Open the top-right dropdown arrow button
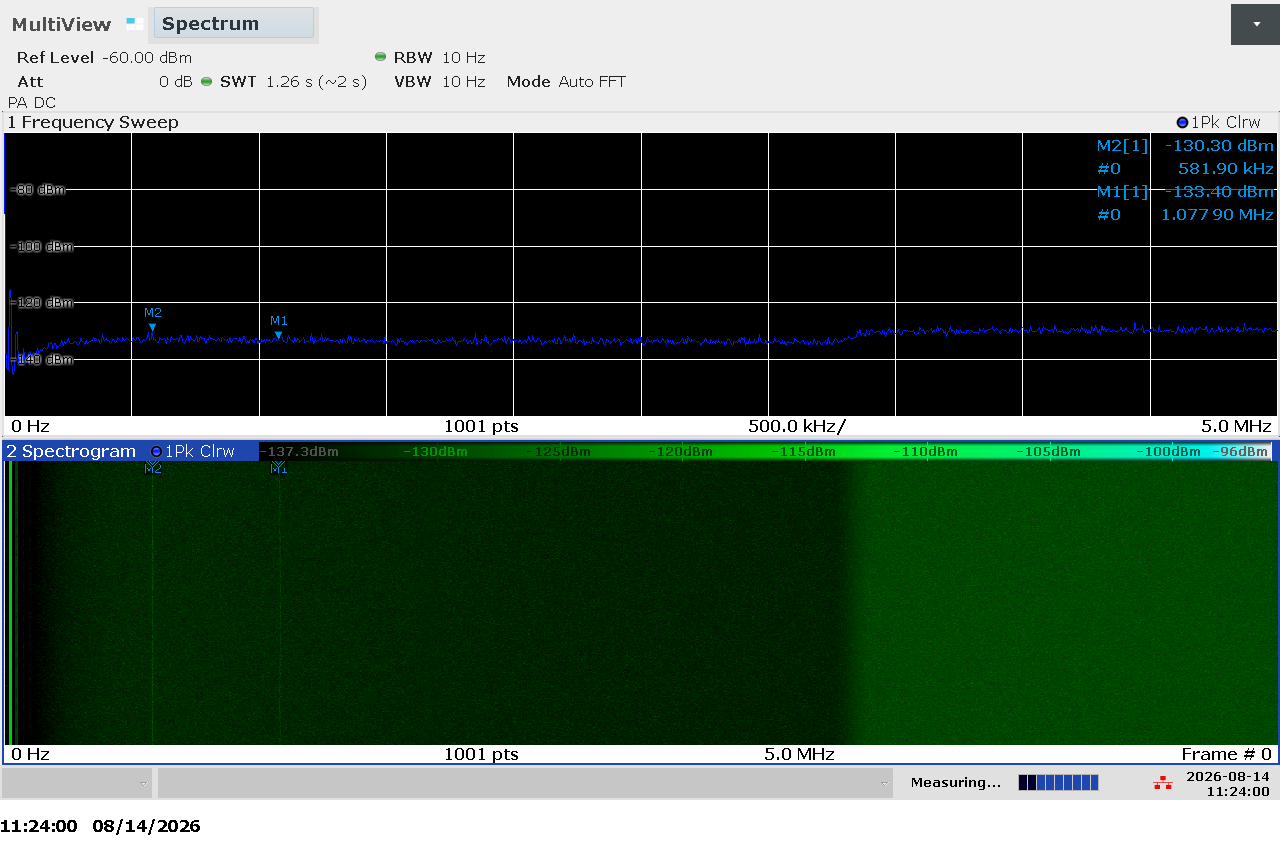The height and width of the screenshot is (850, 1280). [x=1255, y=24]
